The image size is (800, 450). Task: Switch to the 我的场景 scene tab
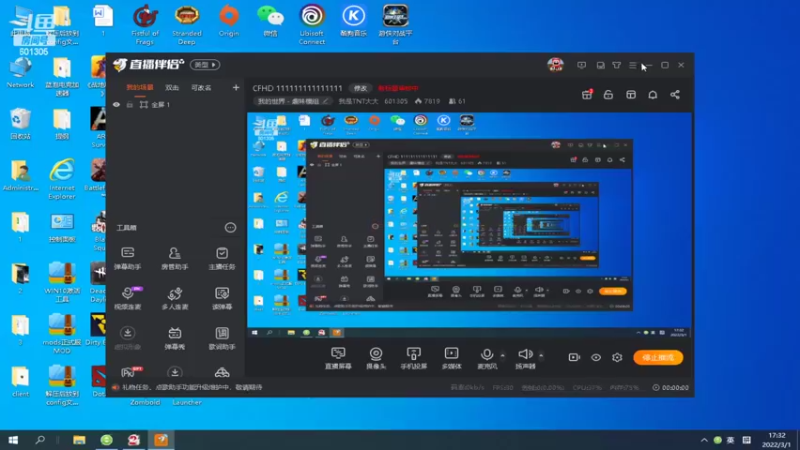coord(140,88)
